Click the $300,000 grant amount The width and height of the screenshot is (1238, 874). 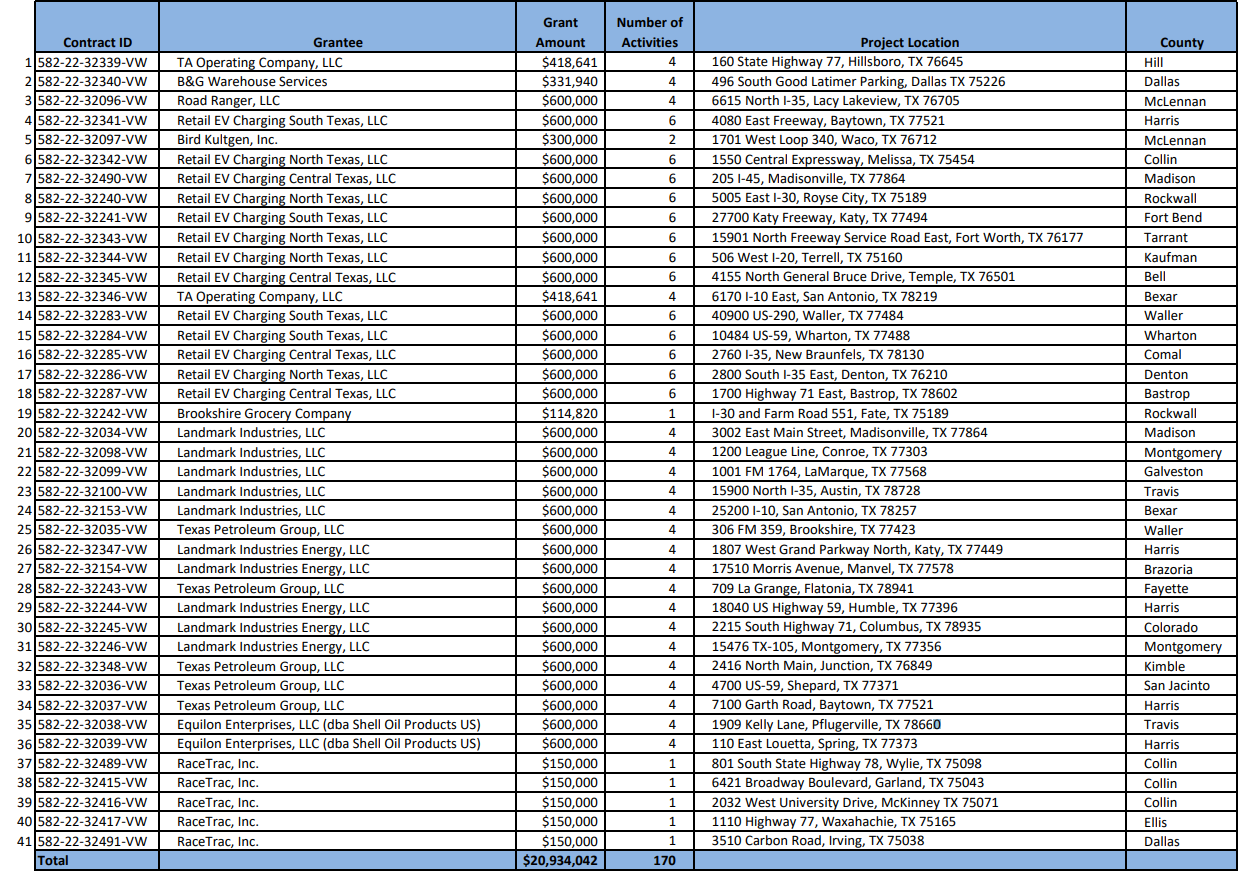[569, 140]
